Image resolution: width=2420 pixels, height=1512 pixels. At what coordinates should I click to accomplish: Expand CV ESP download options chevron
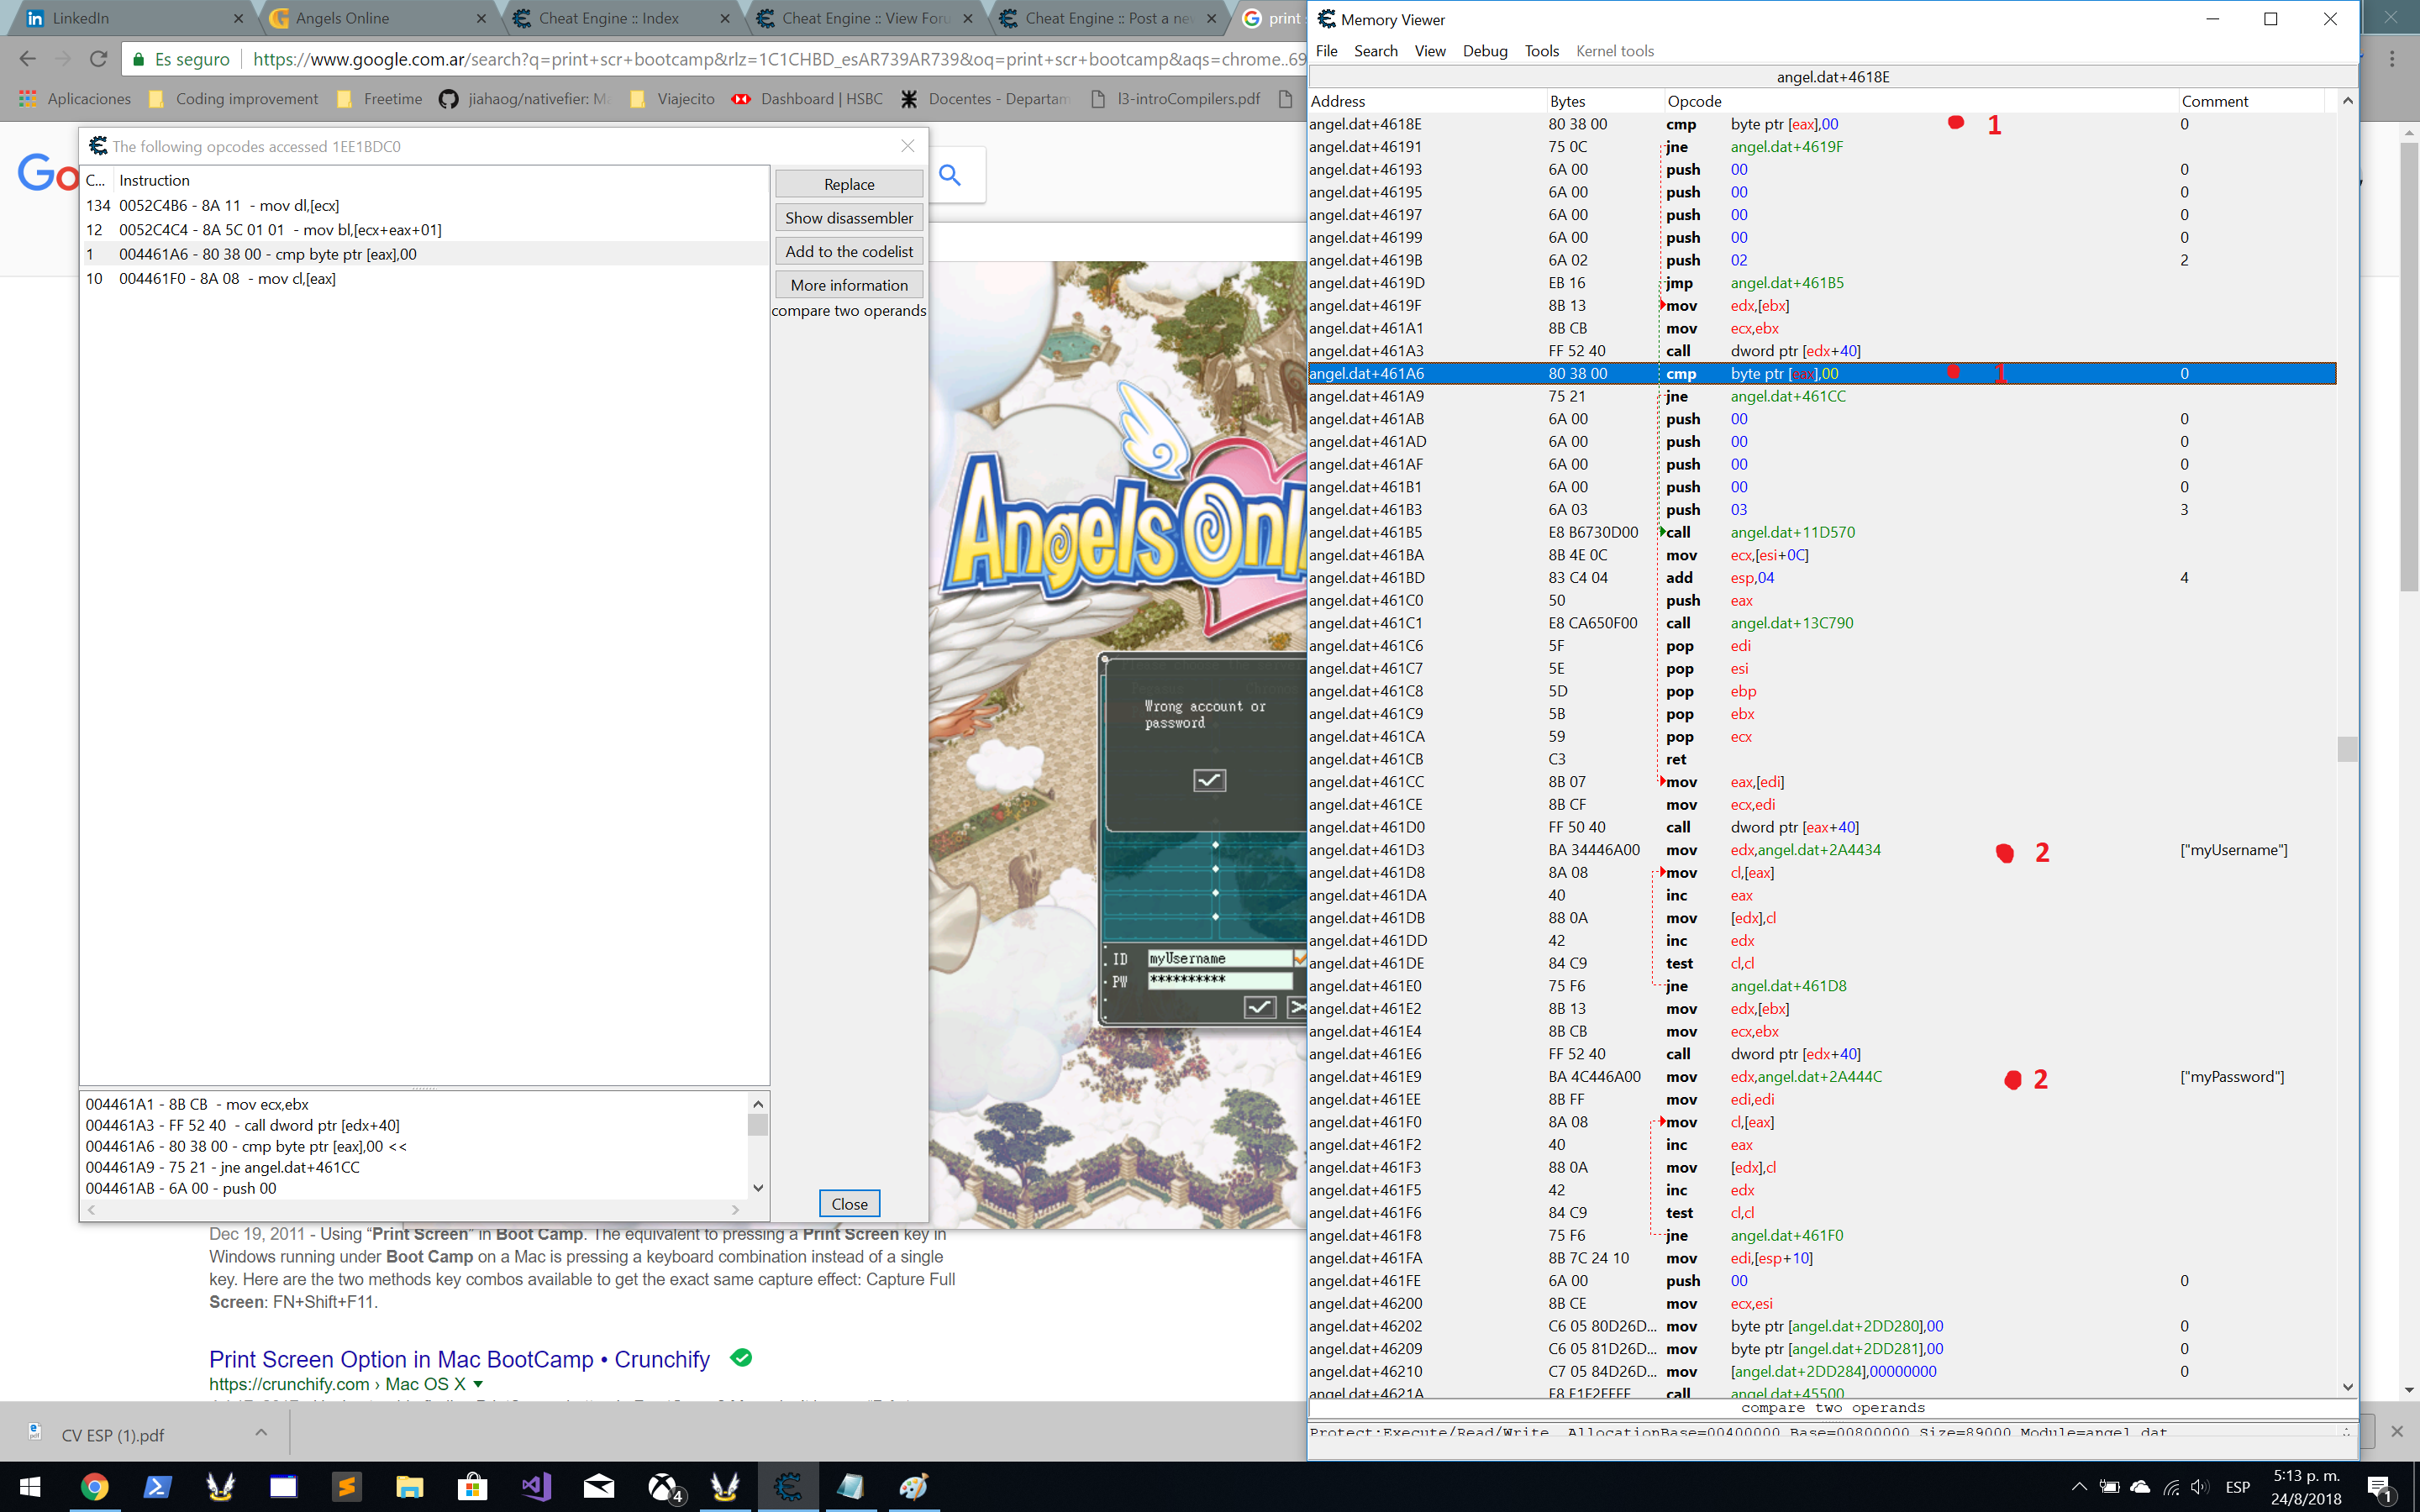261,1433
